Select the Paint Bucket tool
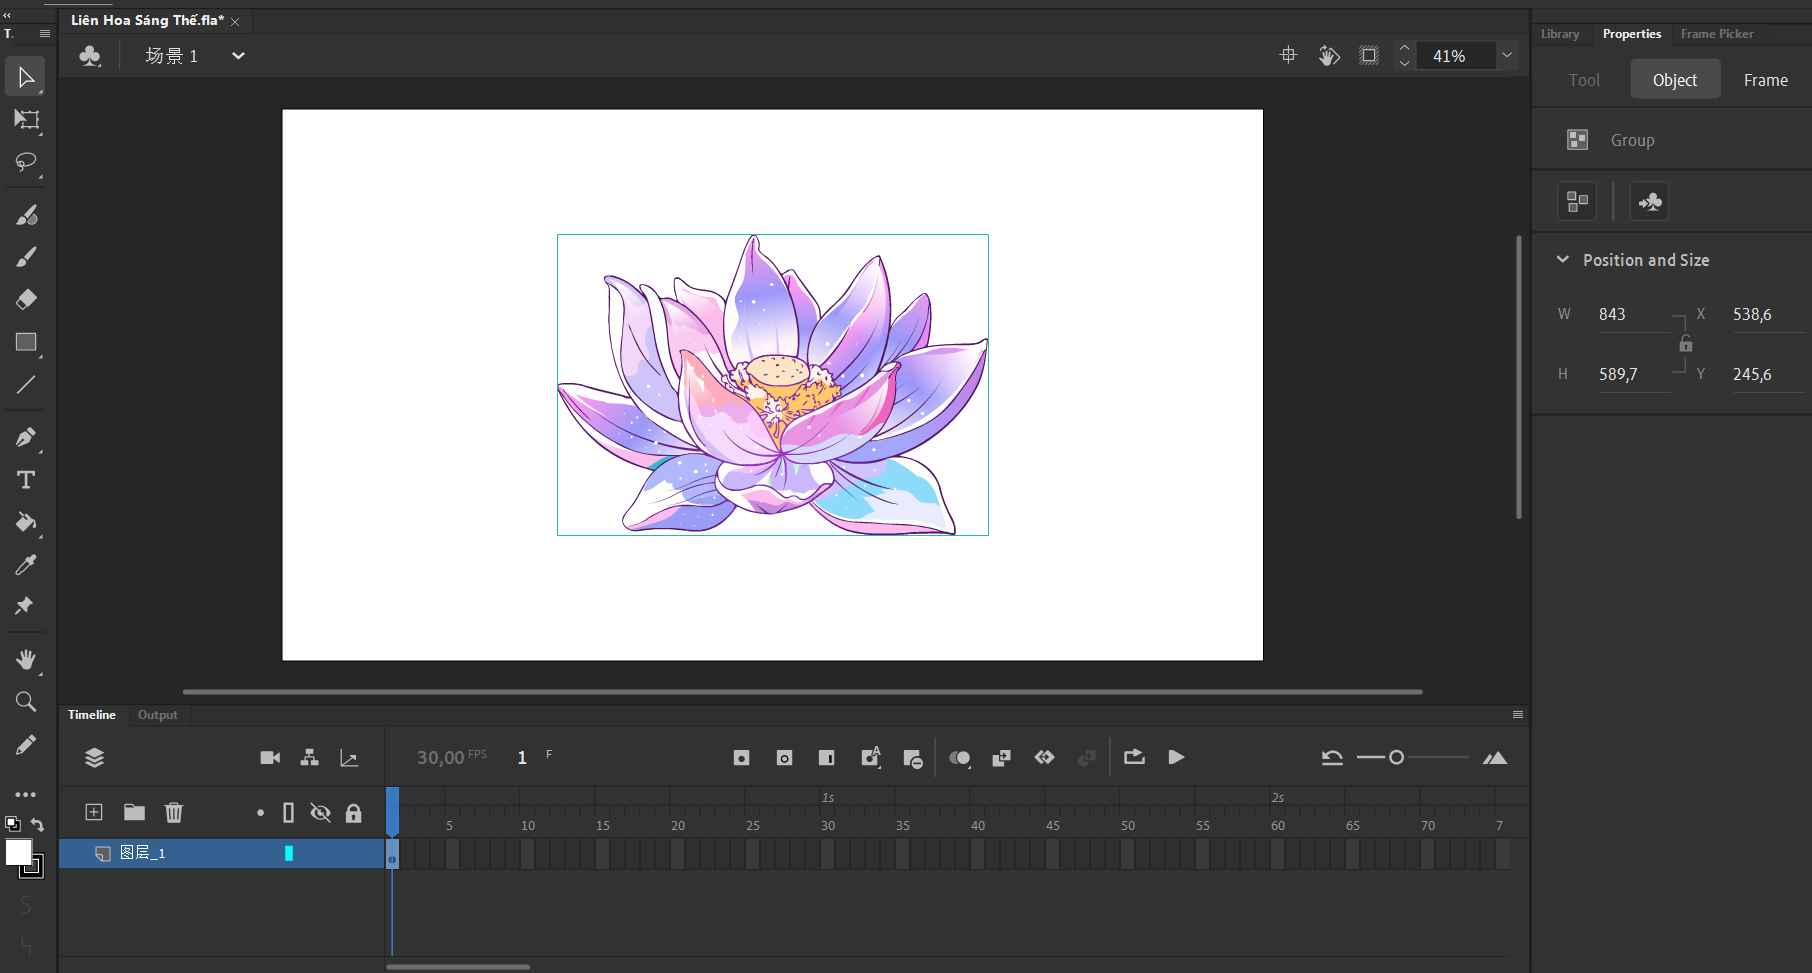This screenshot has width=1812, height=973. pos(26,522)
